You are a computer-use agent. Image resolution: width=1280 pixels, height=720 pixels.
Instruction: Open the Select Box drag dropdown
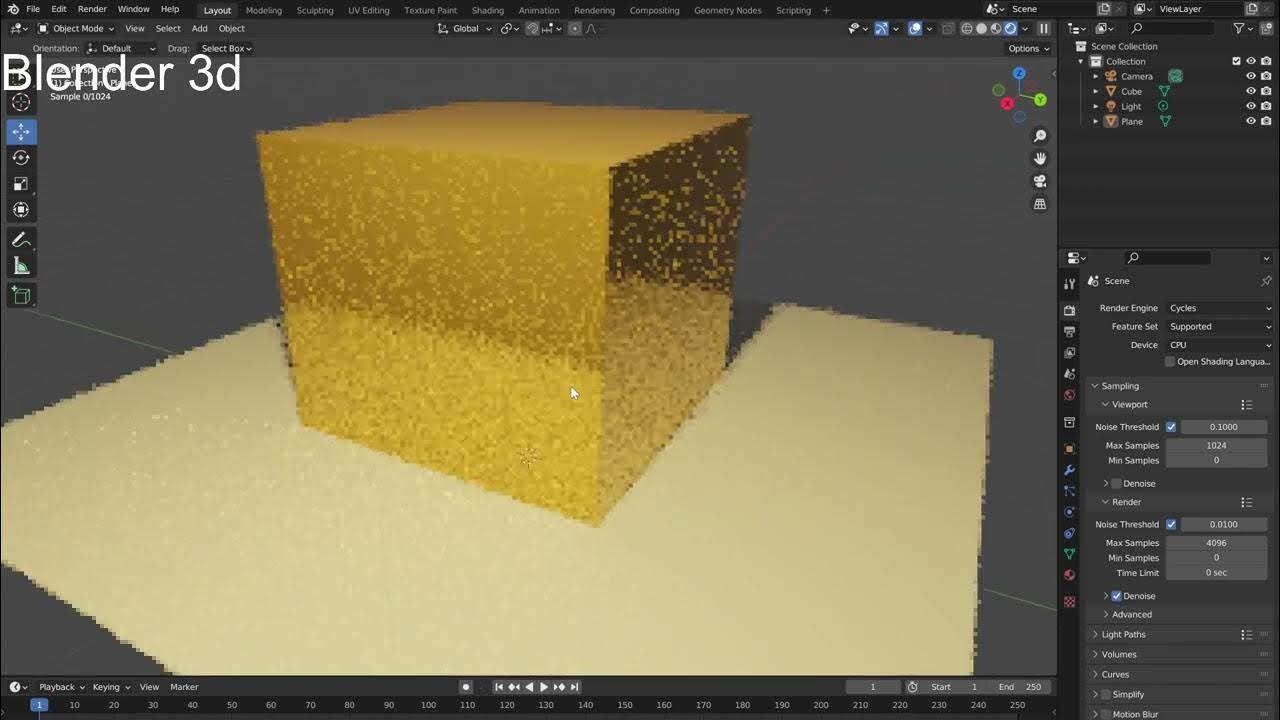(x=225, y=48)
